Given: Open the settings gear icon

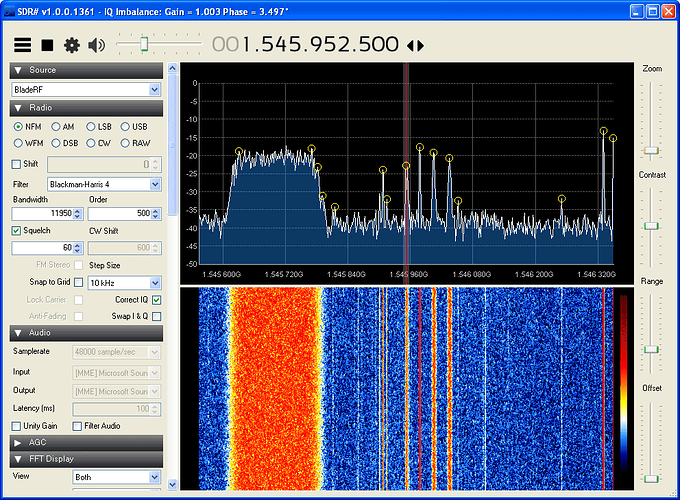Looking at the screenshot, I should pyautogui.click(x=72, y=45).
